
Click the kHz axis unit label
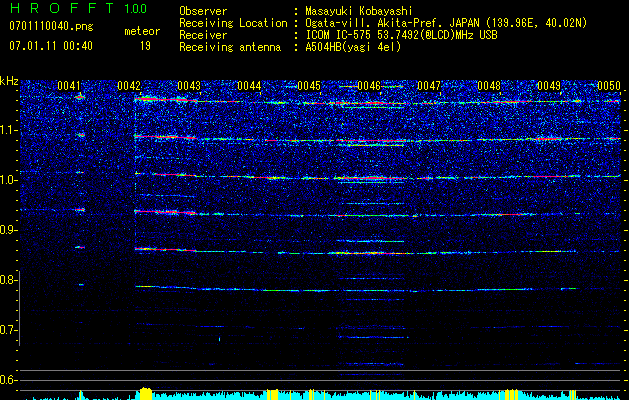[x=9, y=81]
